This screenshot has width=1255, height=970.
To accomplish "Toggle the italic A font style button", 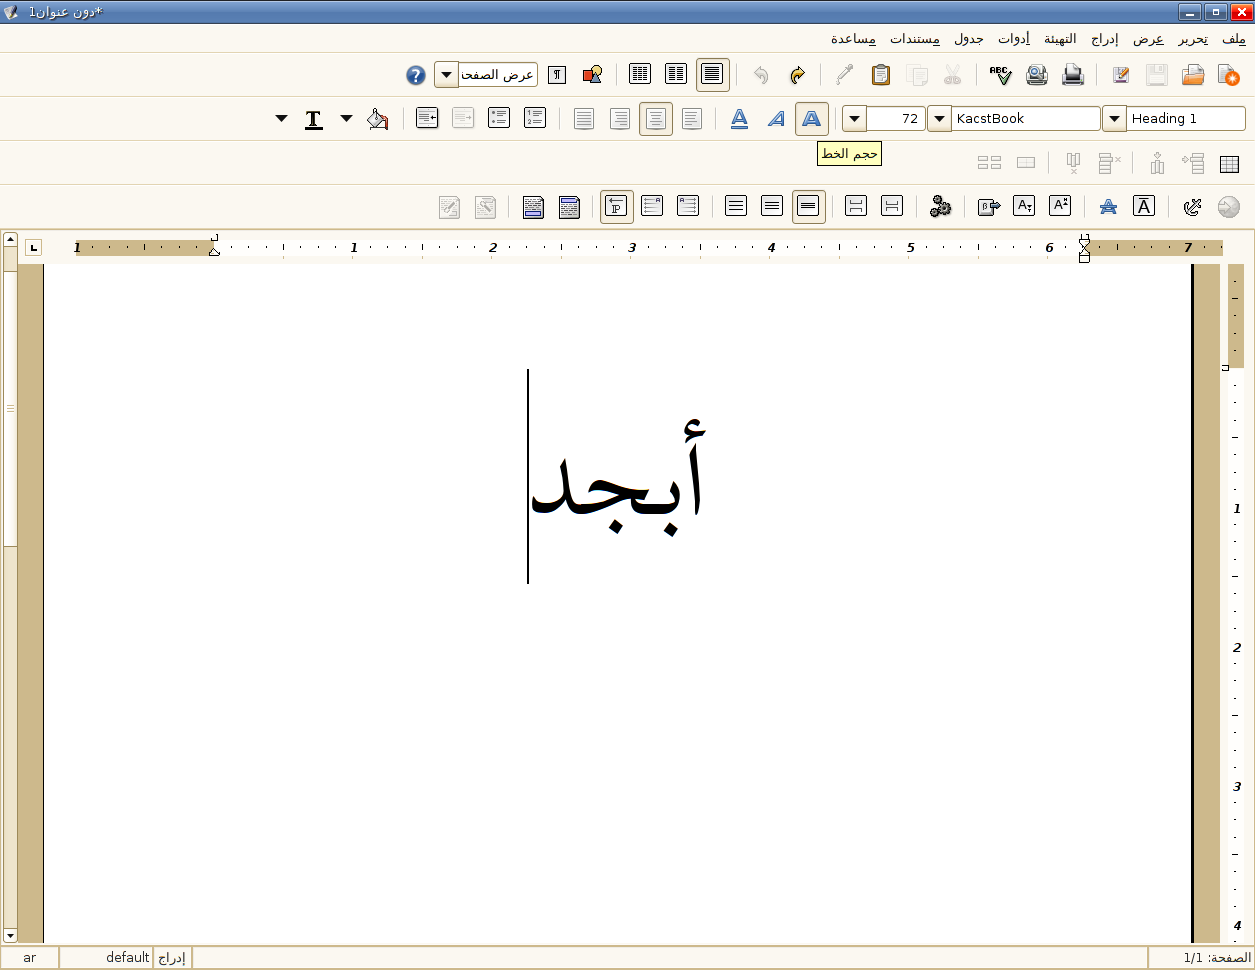I will pyautogui.click(x=776, y=119).
